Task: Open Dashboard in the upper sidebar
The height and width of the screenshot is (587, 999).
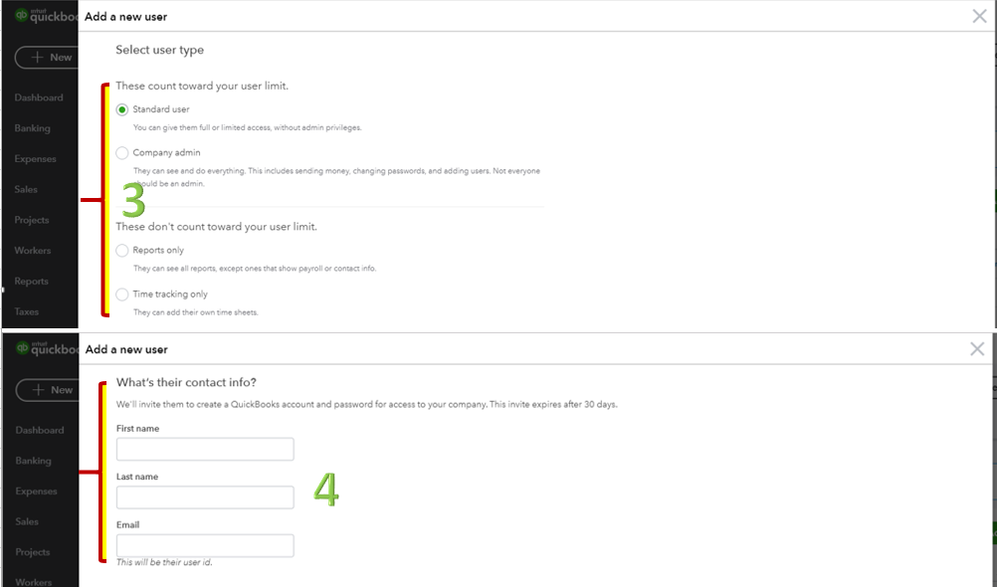Action: [39, 98]
